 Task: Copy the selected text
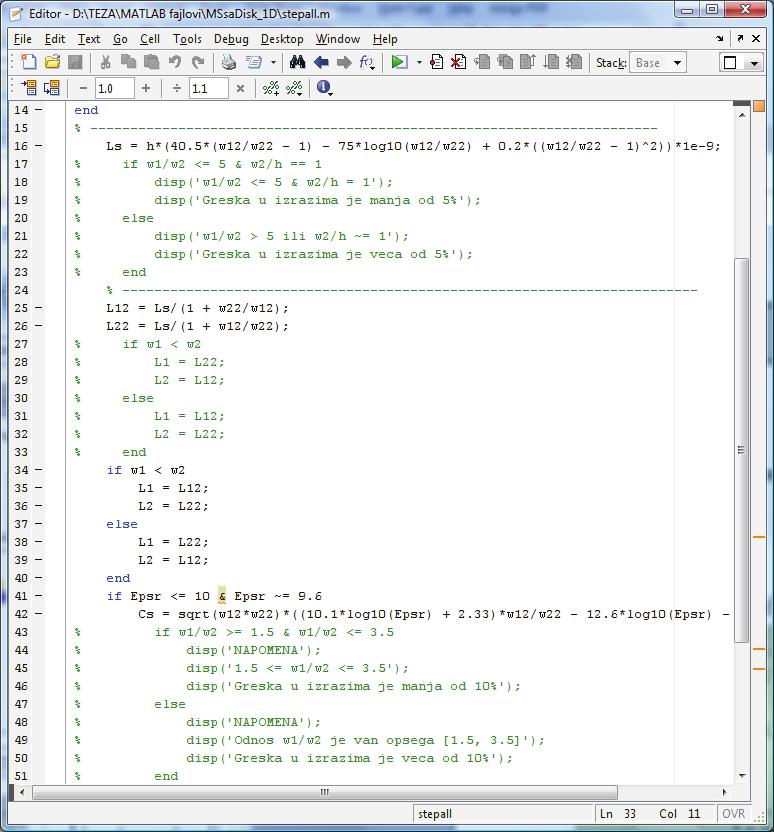coord(128,62)
